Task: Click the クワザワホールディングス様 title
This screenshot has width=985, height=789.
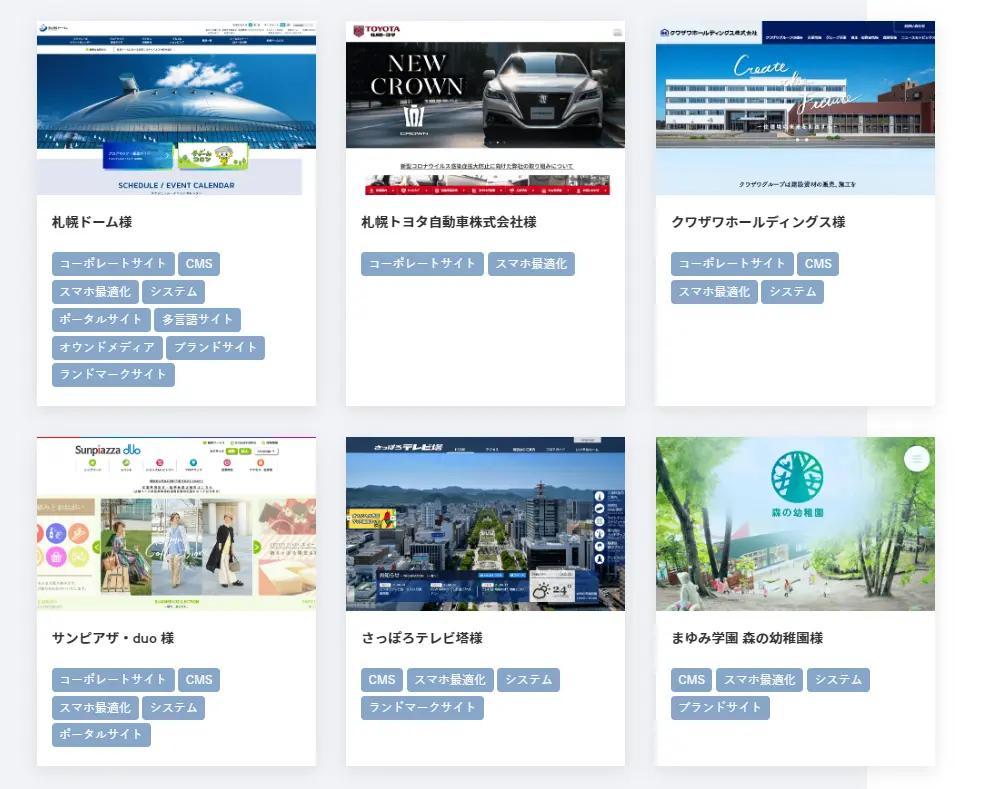Action: tap(758, 222)
